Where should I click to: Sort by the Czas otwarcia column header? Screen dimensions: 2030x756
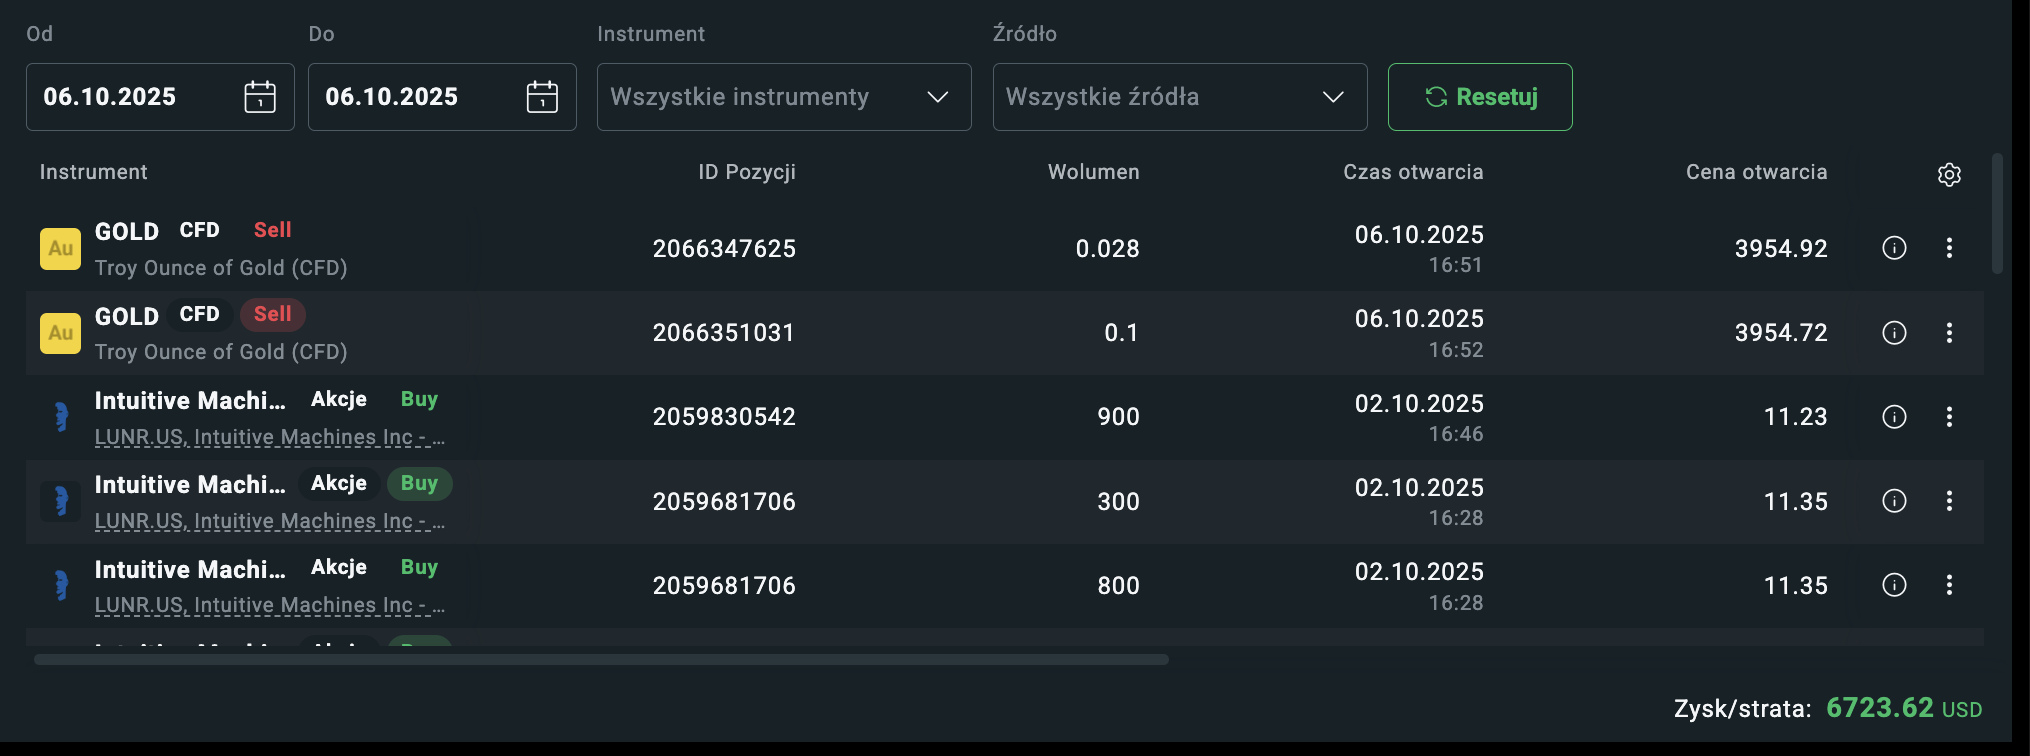point(1412,172)
